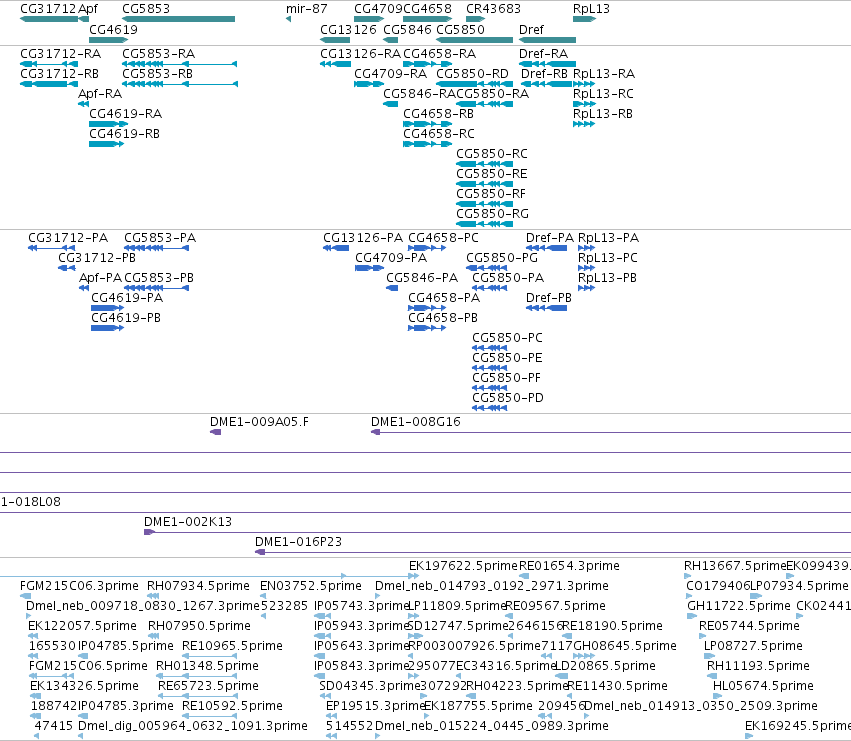The width and height of the screenshot is (851, 741).
Task: Select the CG5846 gene label
Action: 408,29
